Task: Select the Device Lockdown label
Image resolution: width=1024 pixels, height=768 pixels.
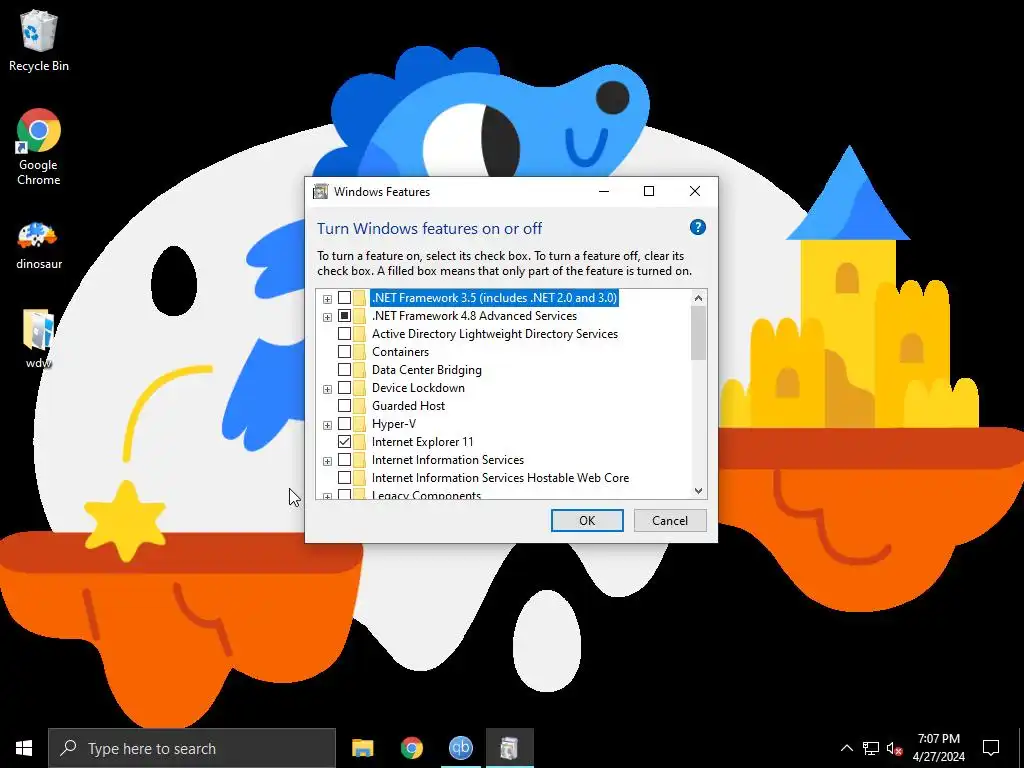Action: [418, 387]
